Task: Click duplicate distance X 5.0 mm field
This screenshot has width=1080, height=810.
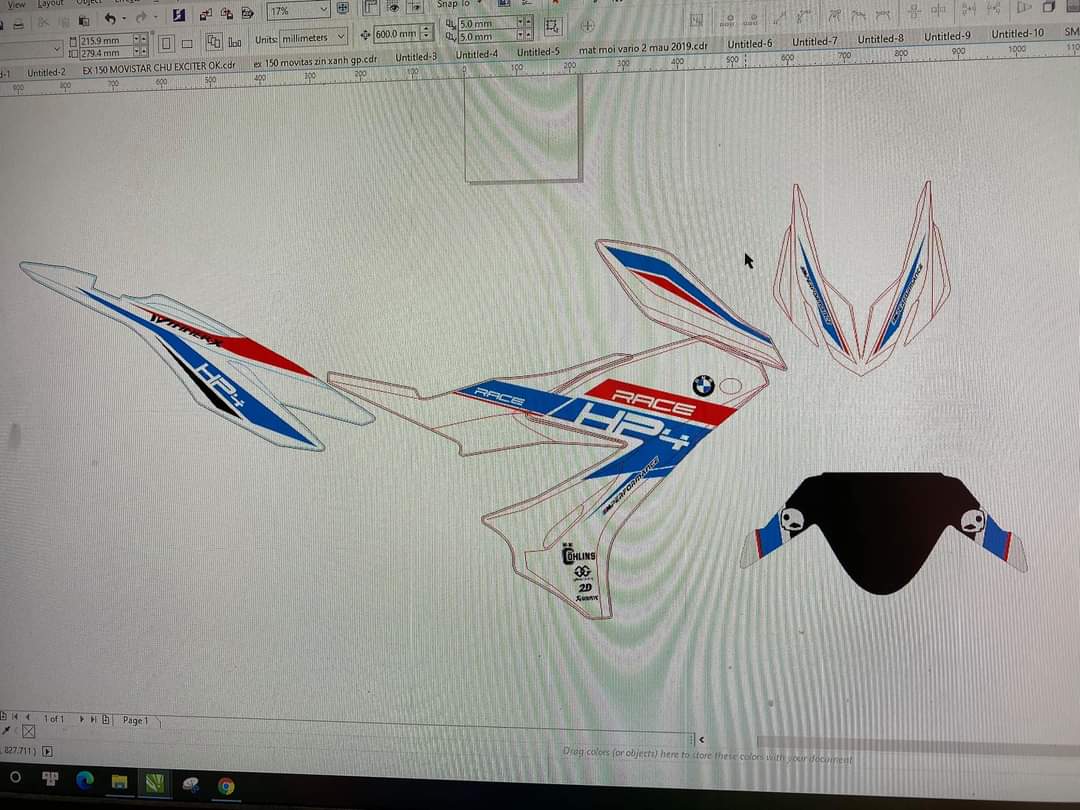Action: click(486, 23)
